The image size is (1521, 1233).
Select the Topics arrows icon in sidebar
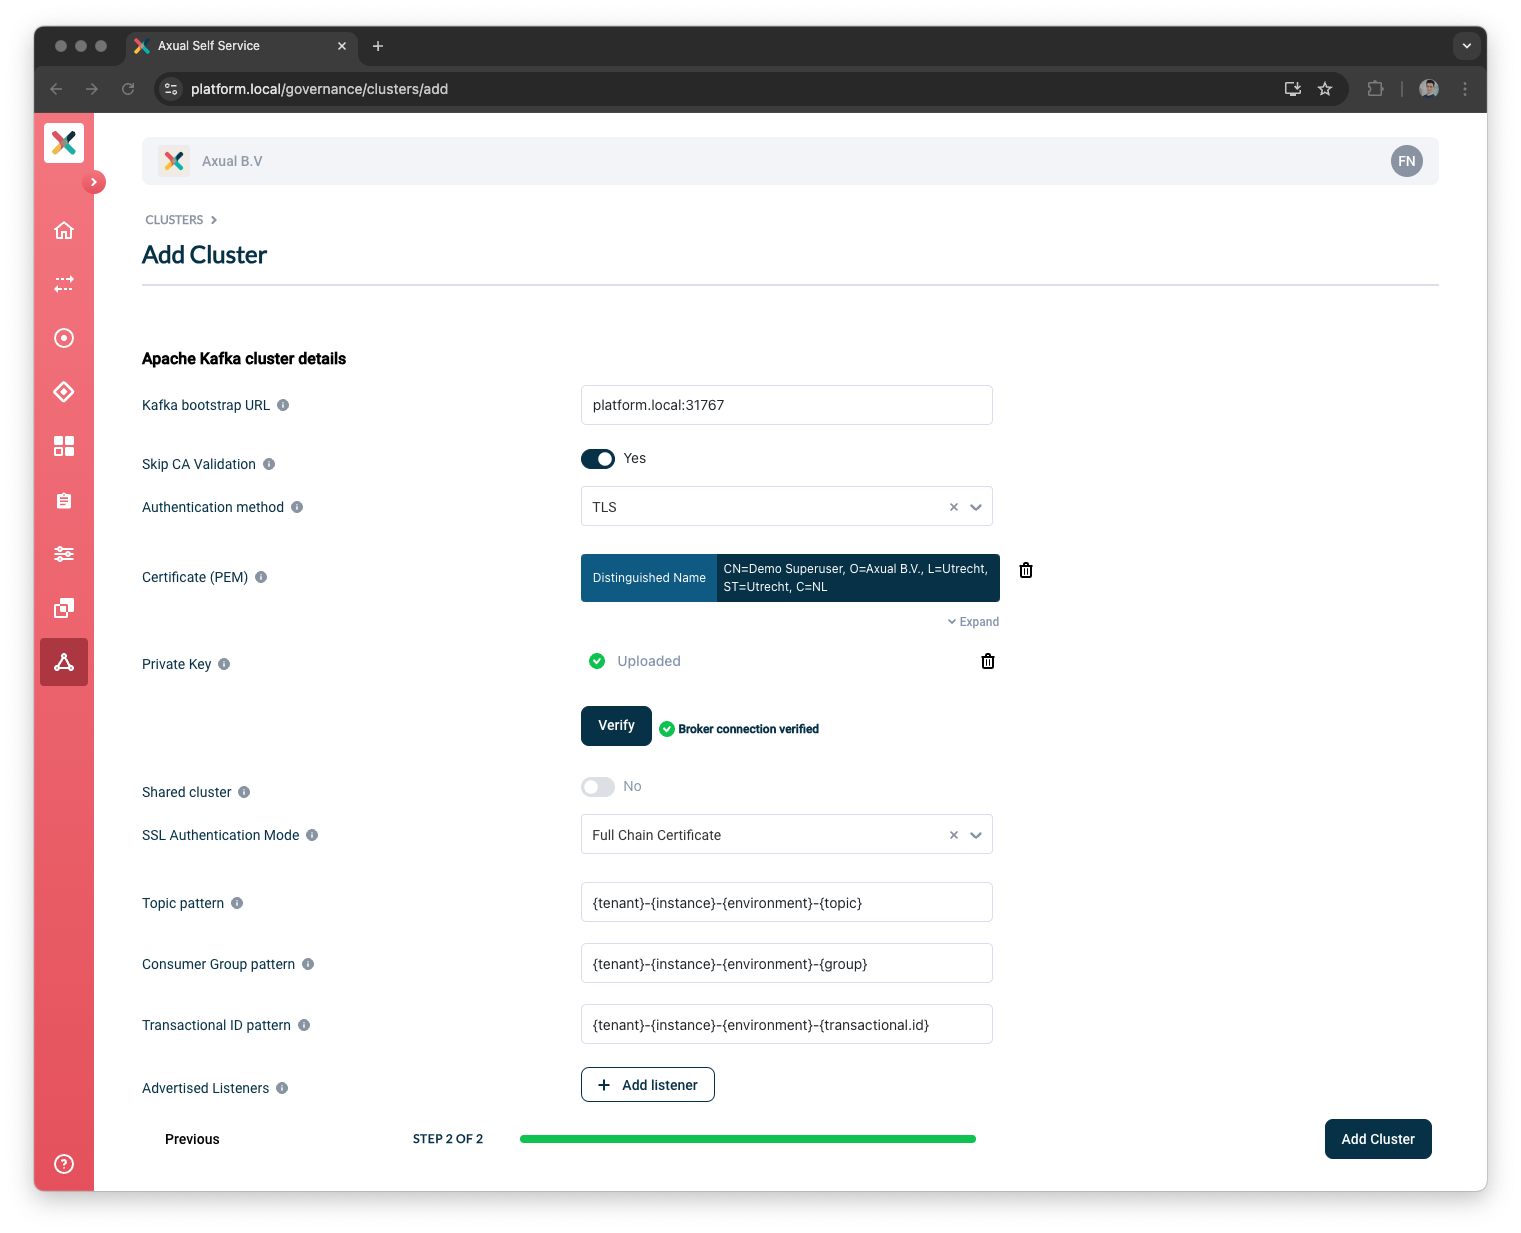(x=63, y=284)
